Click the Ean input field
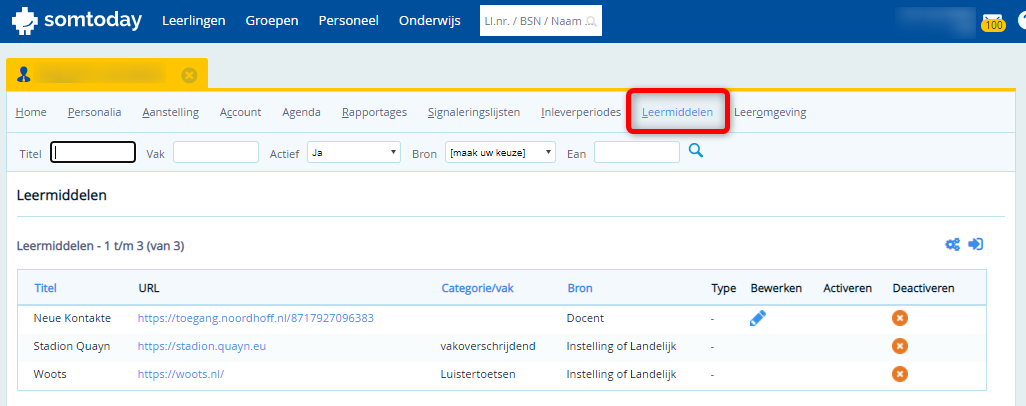 click(636, 152)
